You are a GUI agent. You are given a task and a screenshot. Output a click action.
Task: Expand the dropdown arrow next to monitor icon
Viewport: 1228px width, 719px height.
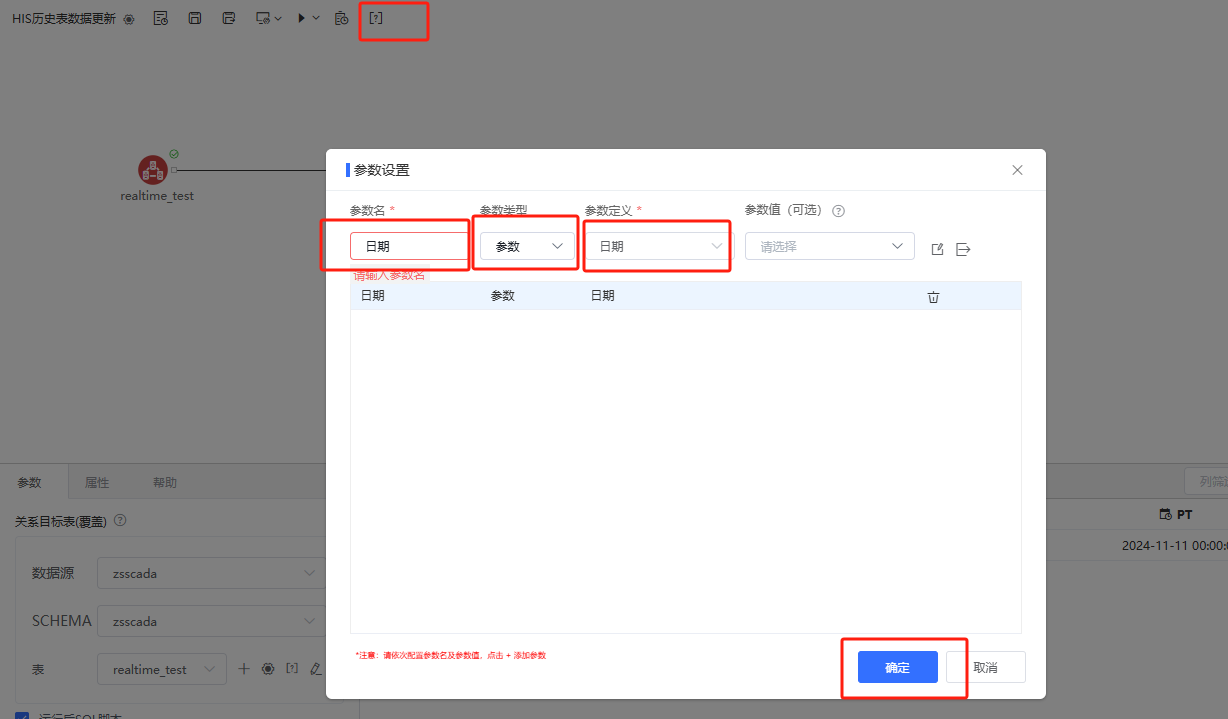pos(278,18)
